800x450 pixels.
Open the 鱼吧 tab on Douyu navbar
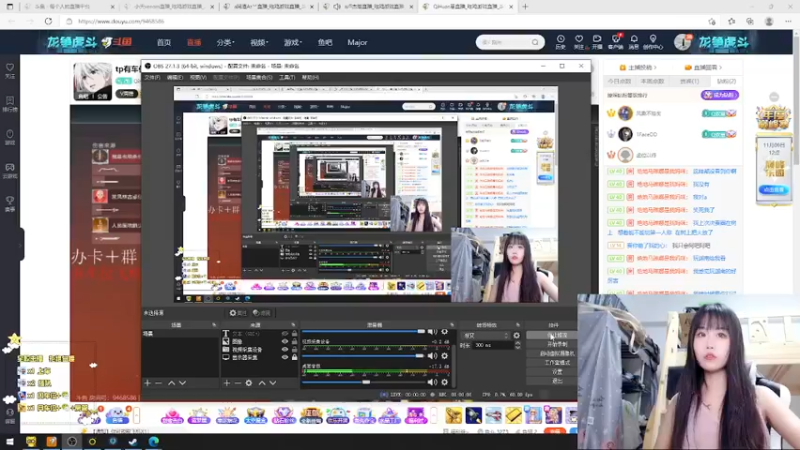point(325,42)
